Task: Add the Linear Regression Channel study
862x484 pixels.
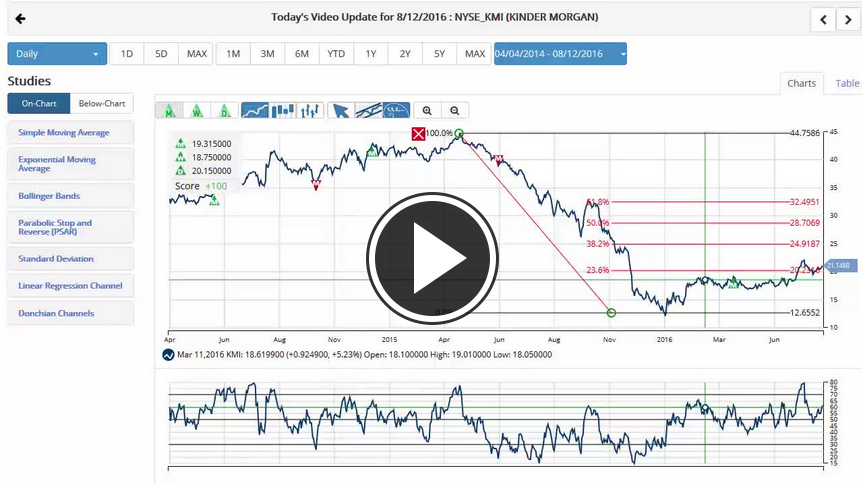Action: [71, 286]
